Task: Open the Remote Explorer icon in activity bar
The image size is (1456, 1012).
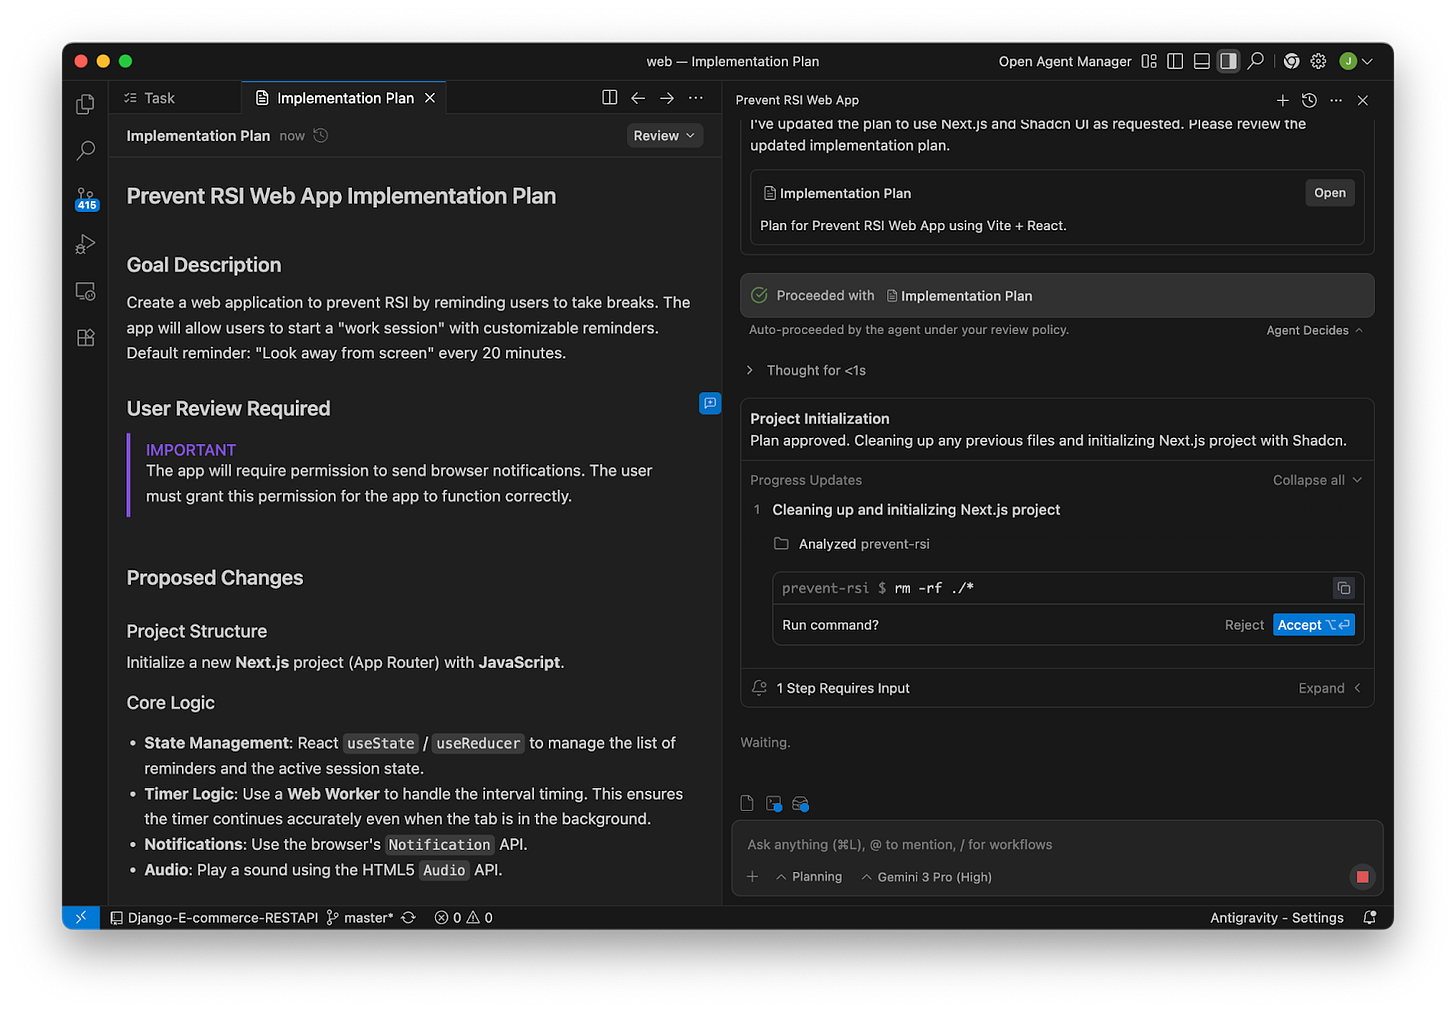Action: point(86,291)
